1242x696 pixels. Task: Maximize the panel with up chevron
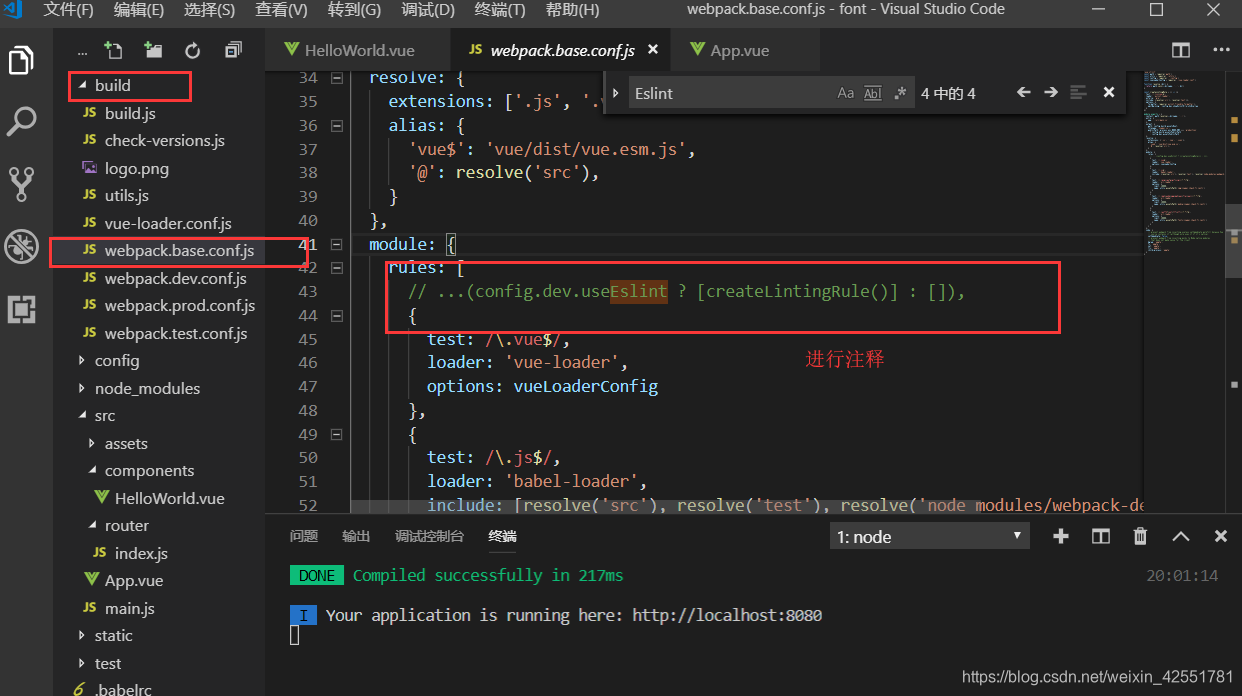[1181, 537]
